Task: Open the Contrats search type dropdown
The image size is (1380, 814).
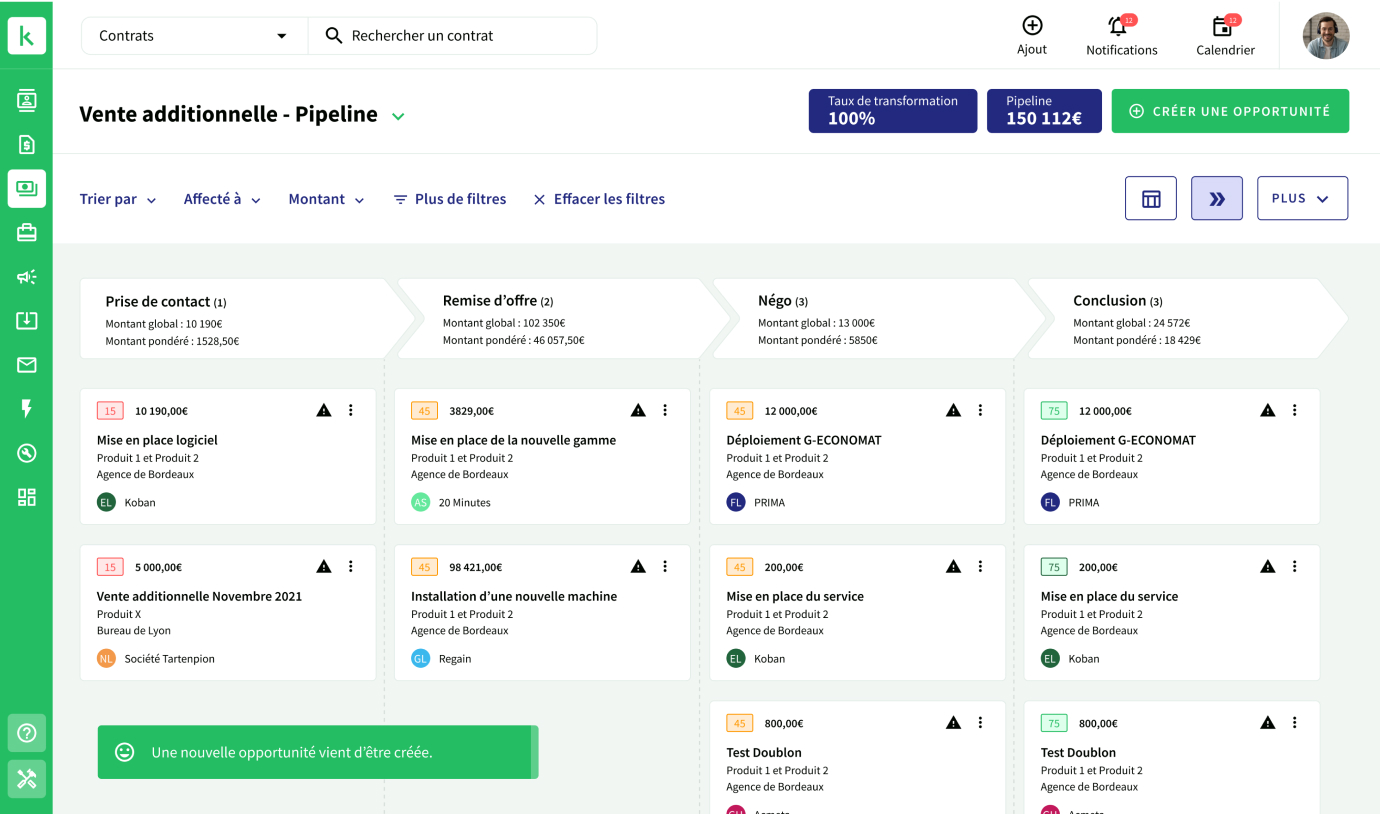Action: [193, 36]
